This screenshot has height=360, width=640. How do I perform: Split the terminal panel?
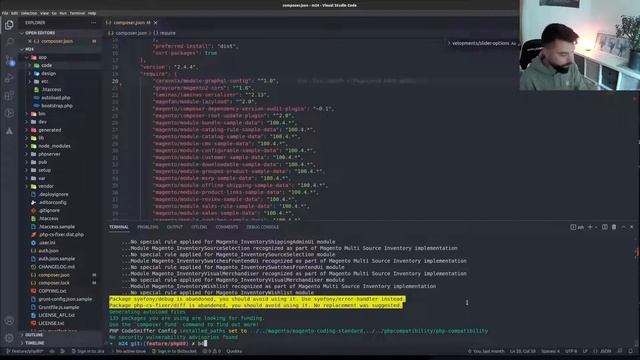(x=604, y=227)
